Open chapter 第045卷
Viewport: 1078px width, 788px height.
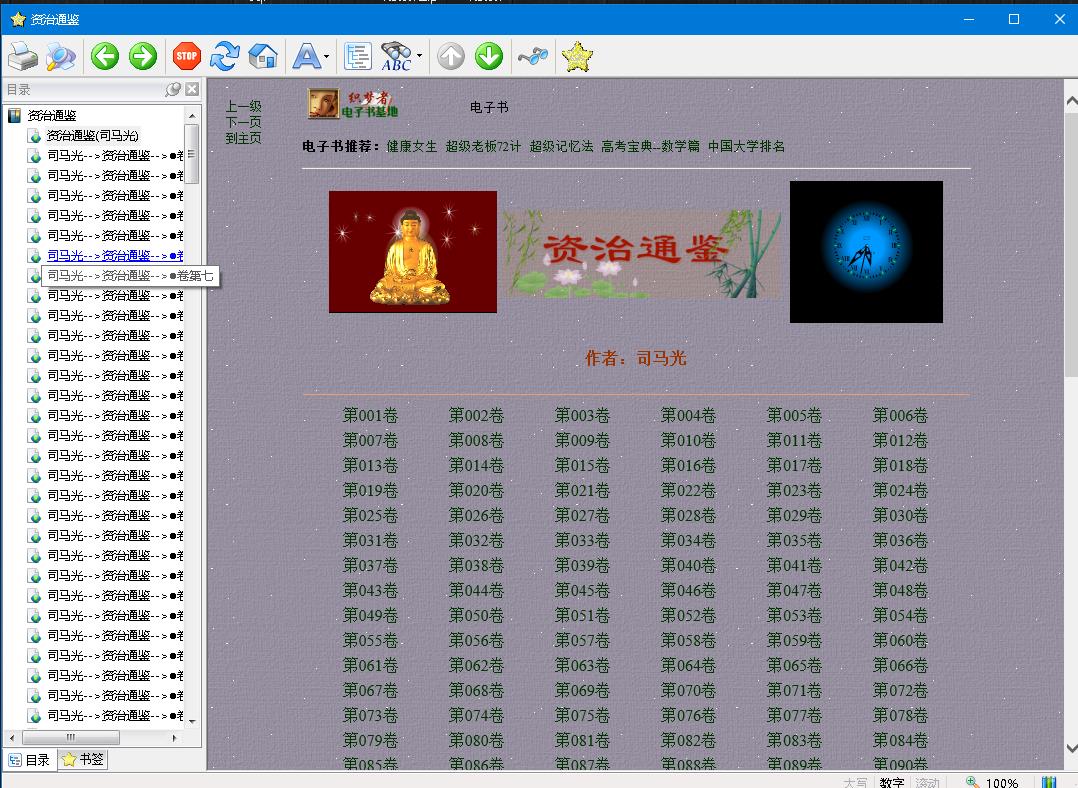coord(582,590)
